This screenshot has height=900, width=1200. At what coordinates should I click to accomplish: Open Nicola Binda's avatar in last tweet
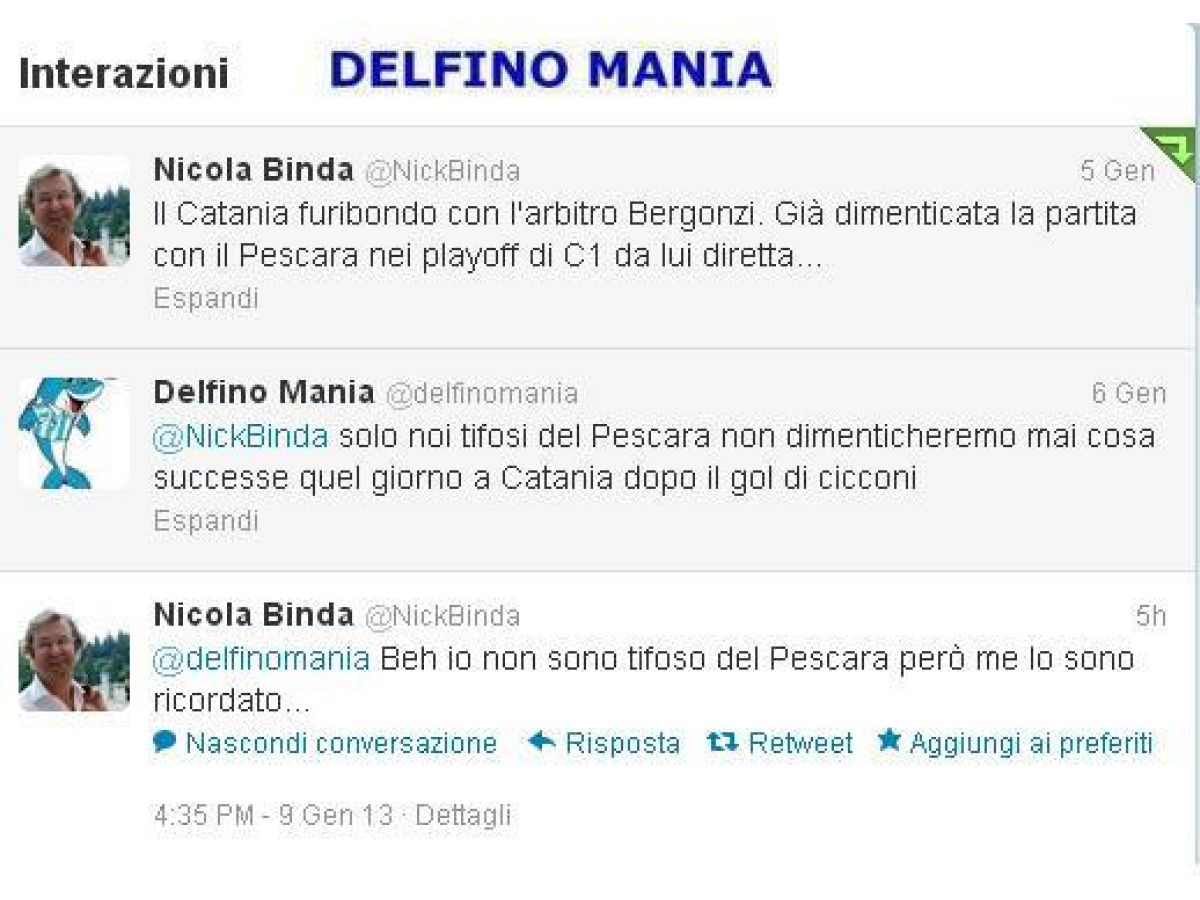click(73, 659)
